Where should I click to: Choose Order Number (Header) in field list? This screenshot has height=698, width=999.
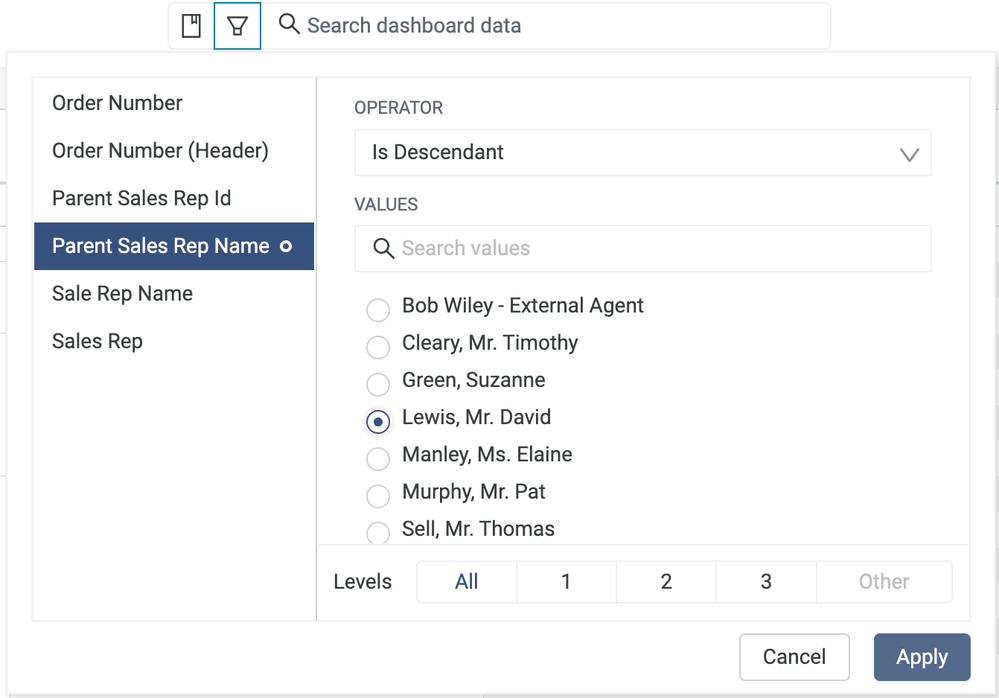[160, 151]
